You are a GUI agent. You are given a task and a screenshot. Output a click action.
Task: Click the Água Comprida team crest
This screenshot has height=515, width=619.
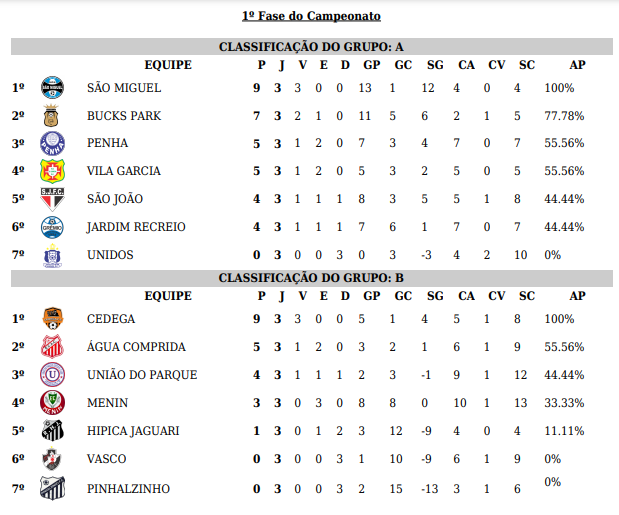click(52, 347)
